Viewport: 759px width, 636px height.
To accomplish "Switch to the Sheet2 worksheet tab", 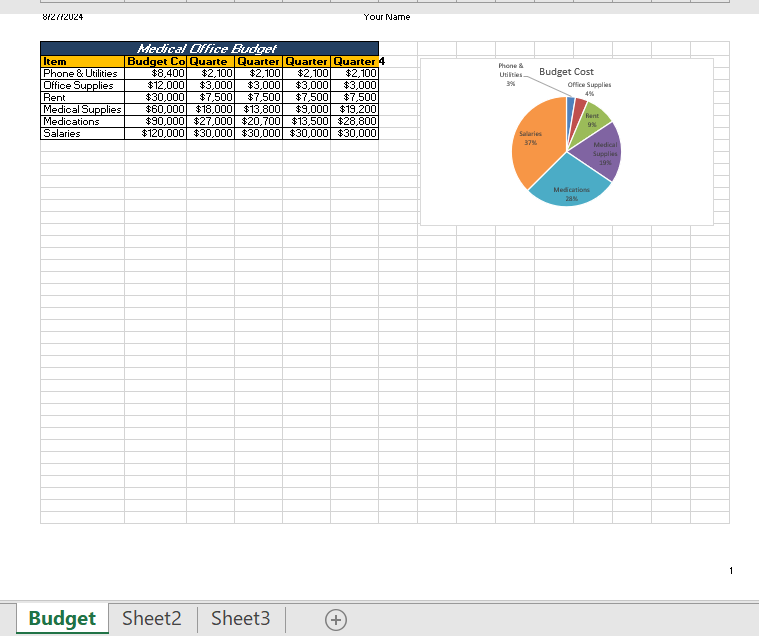I will point(152,618).
